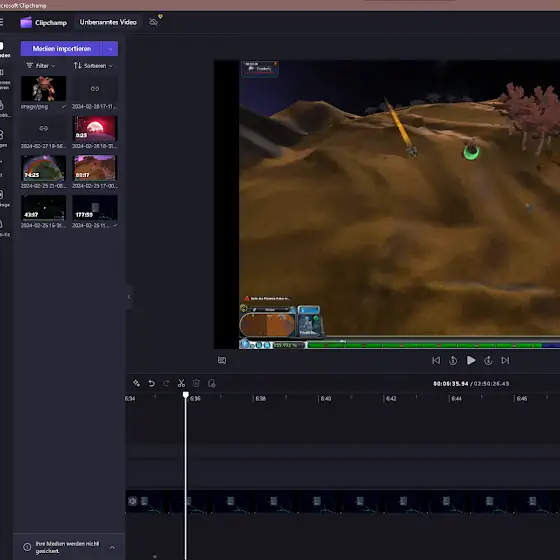
Task: Click the 6:46 mark on the ruler
Action: (x=522, y=399)
